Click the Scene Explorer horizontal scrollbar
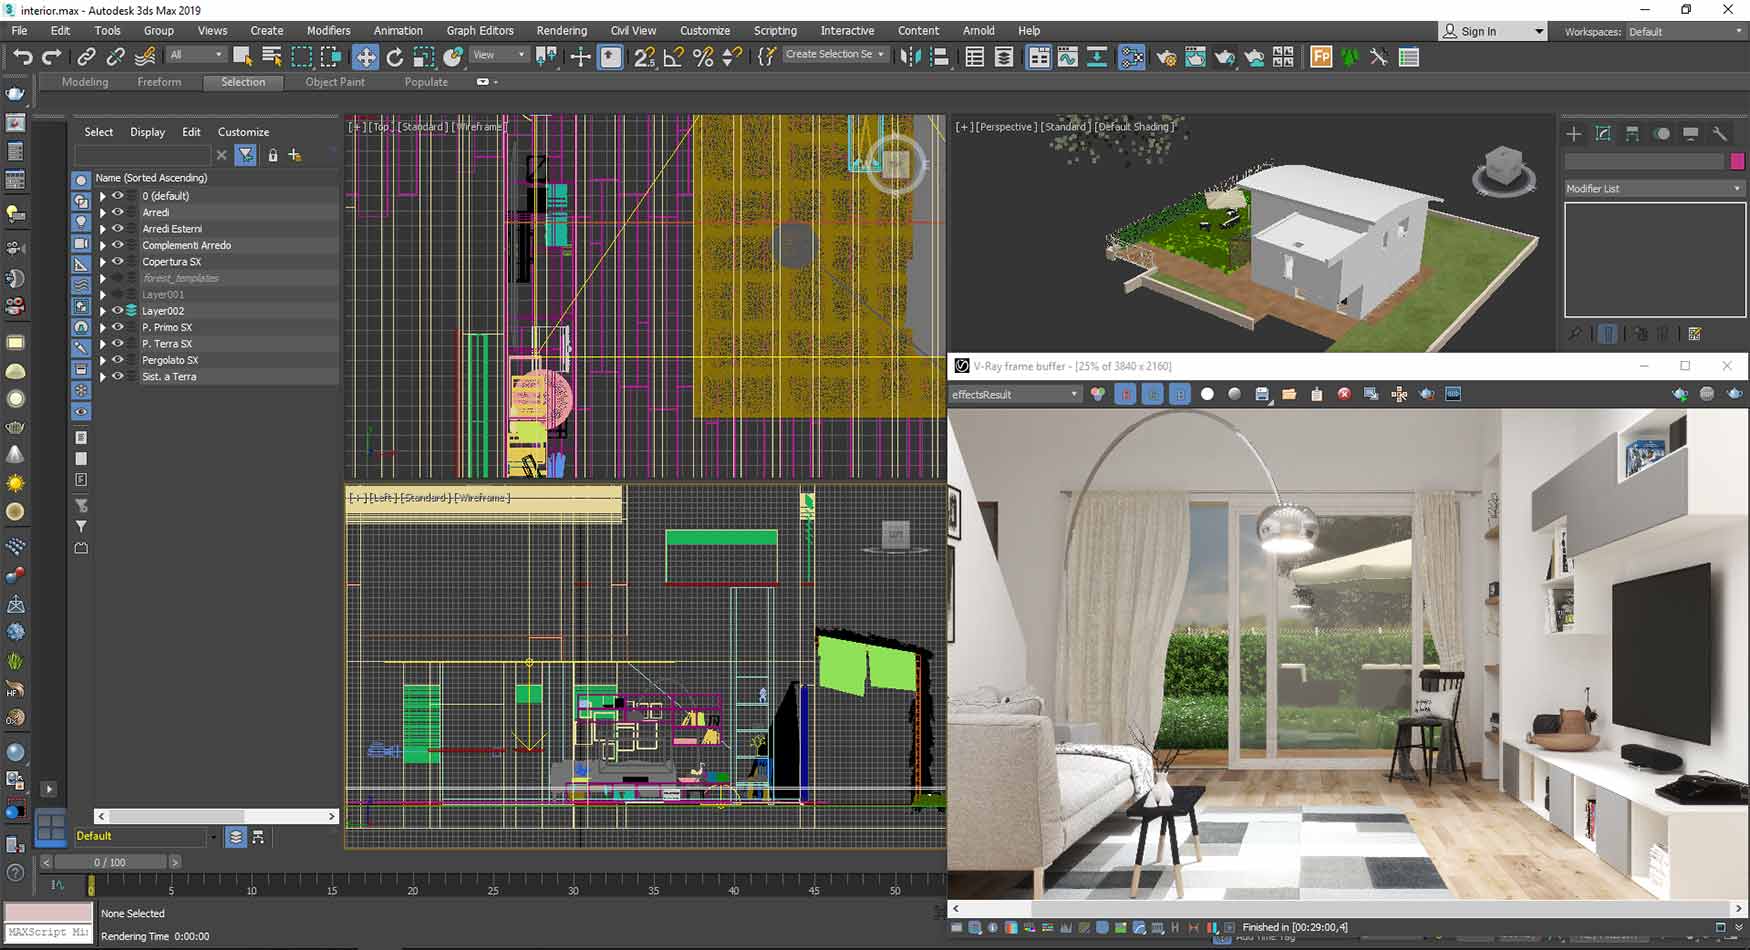Image resolution: width=1750 pixels, height=950 pixels. click(216, 816)
